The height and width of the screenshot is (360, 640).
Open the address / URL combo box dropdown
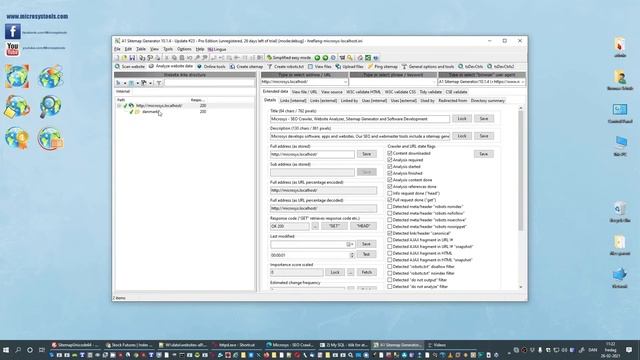point(345,82)
